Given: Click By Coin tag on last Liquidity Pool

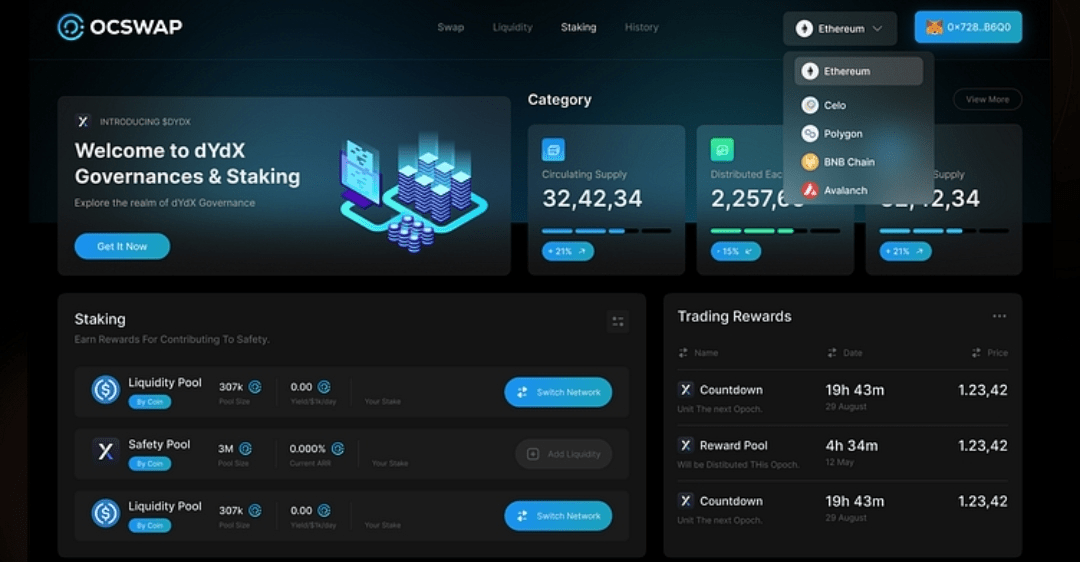Looking at the screenshot, I should (149, 525).
